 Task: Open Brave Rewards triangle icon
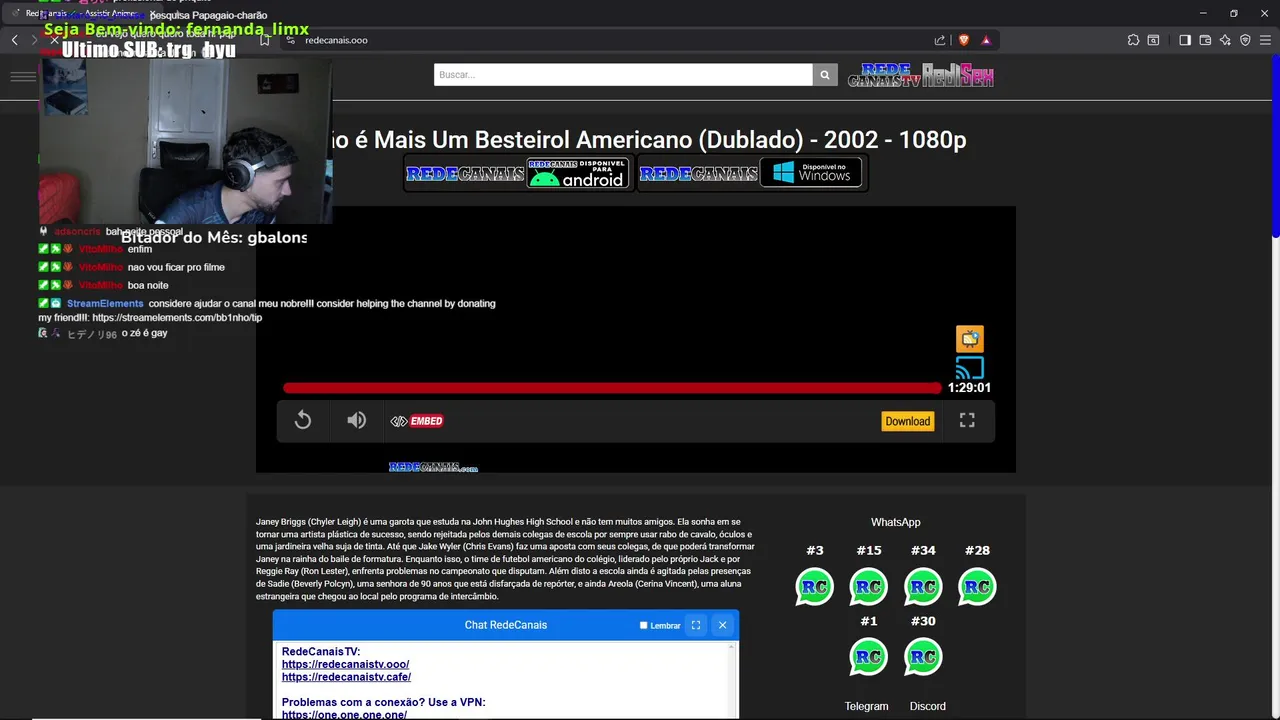[x=986, y=40]
